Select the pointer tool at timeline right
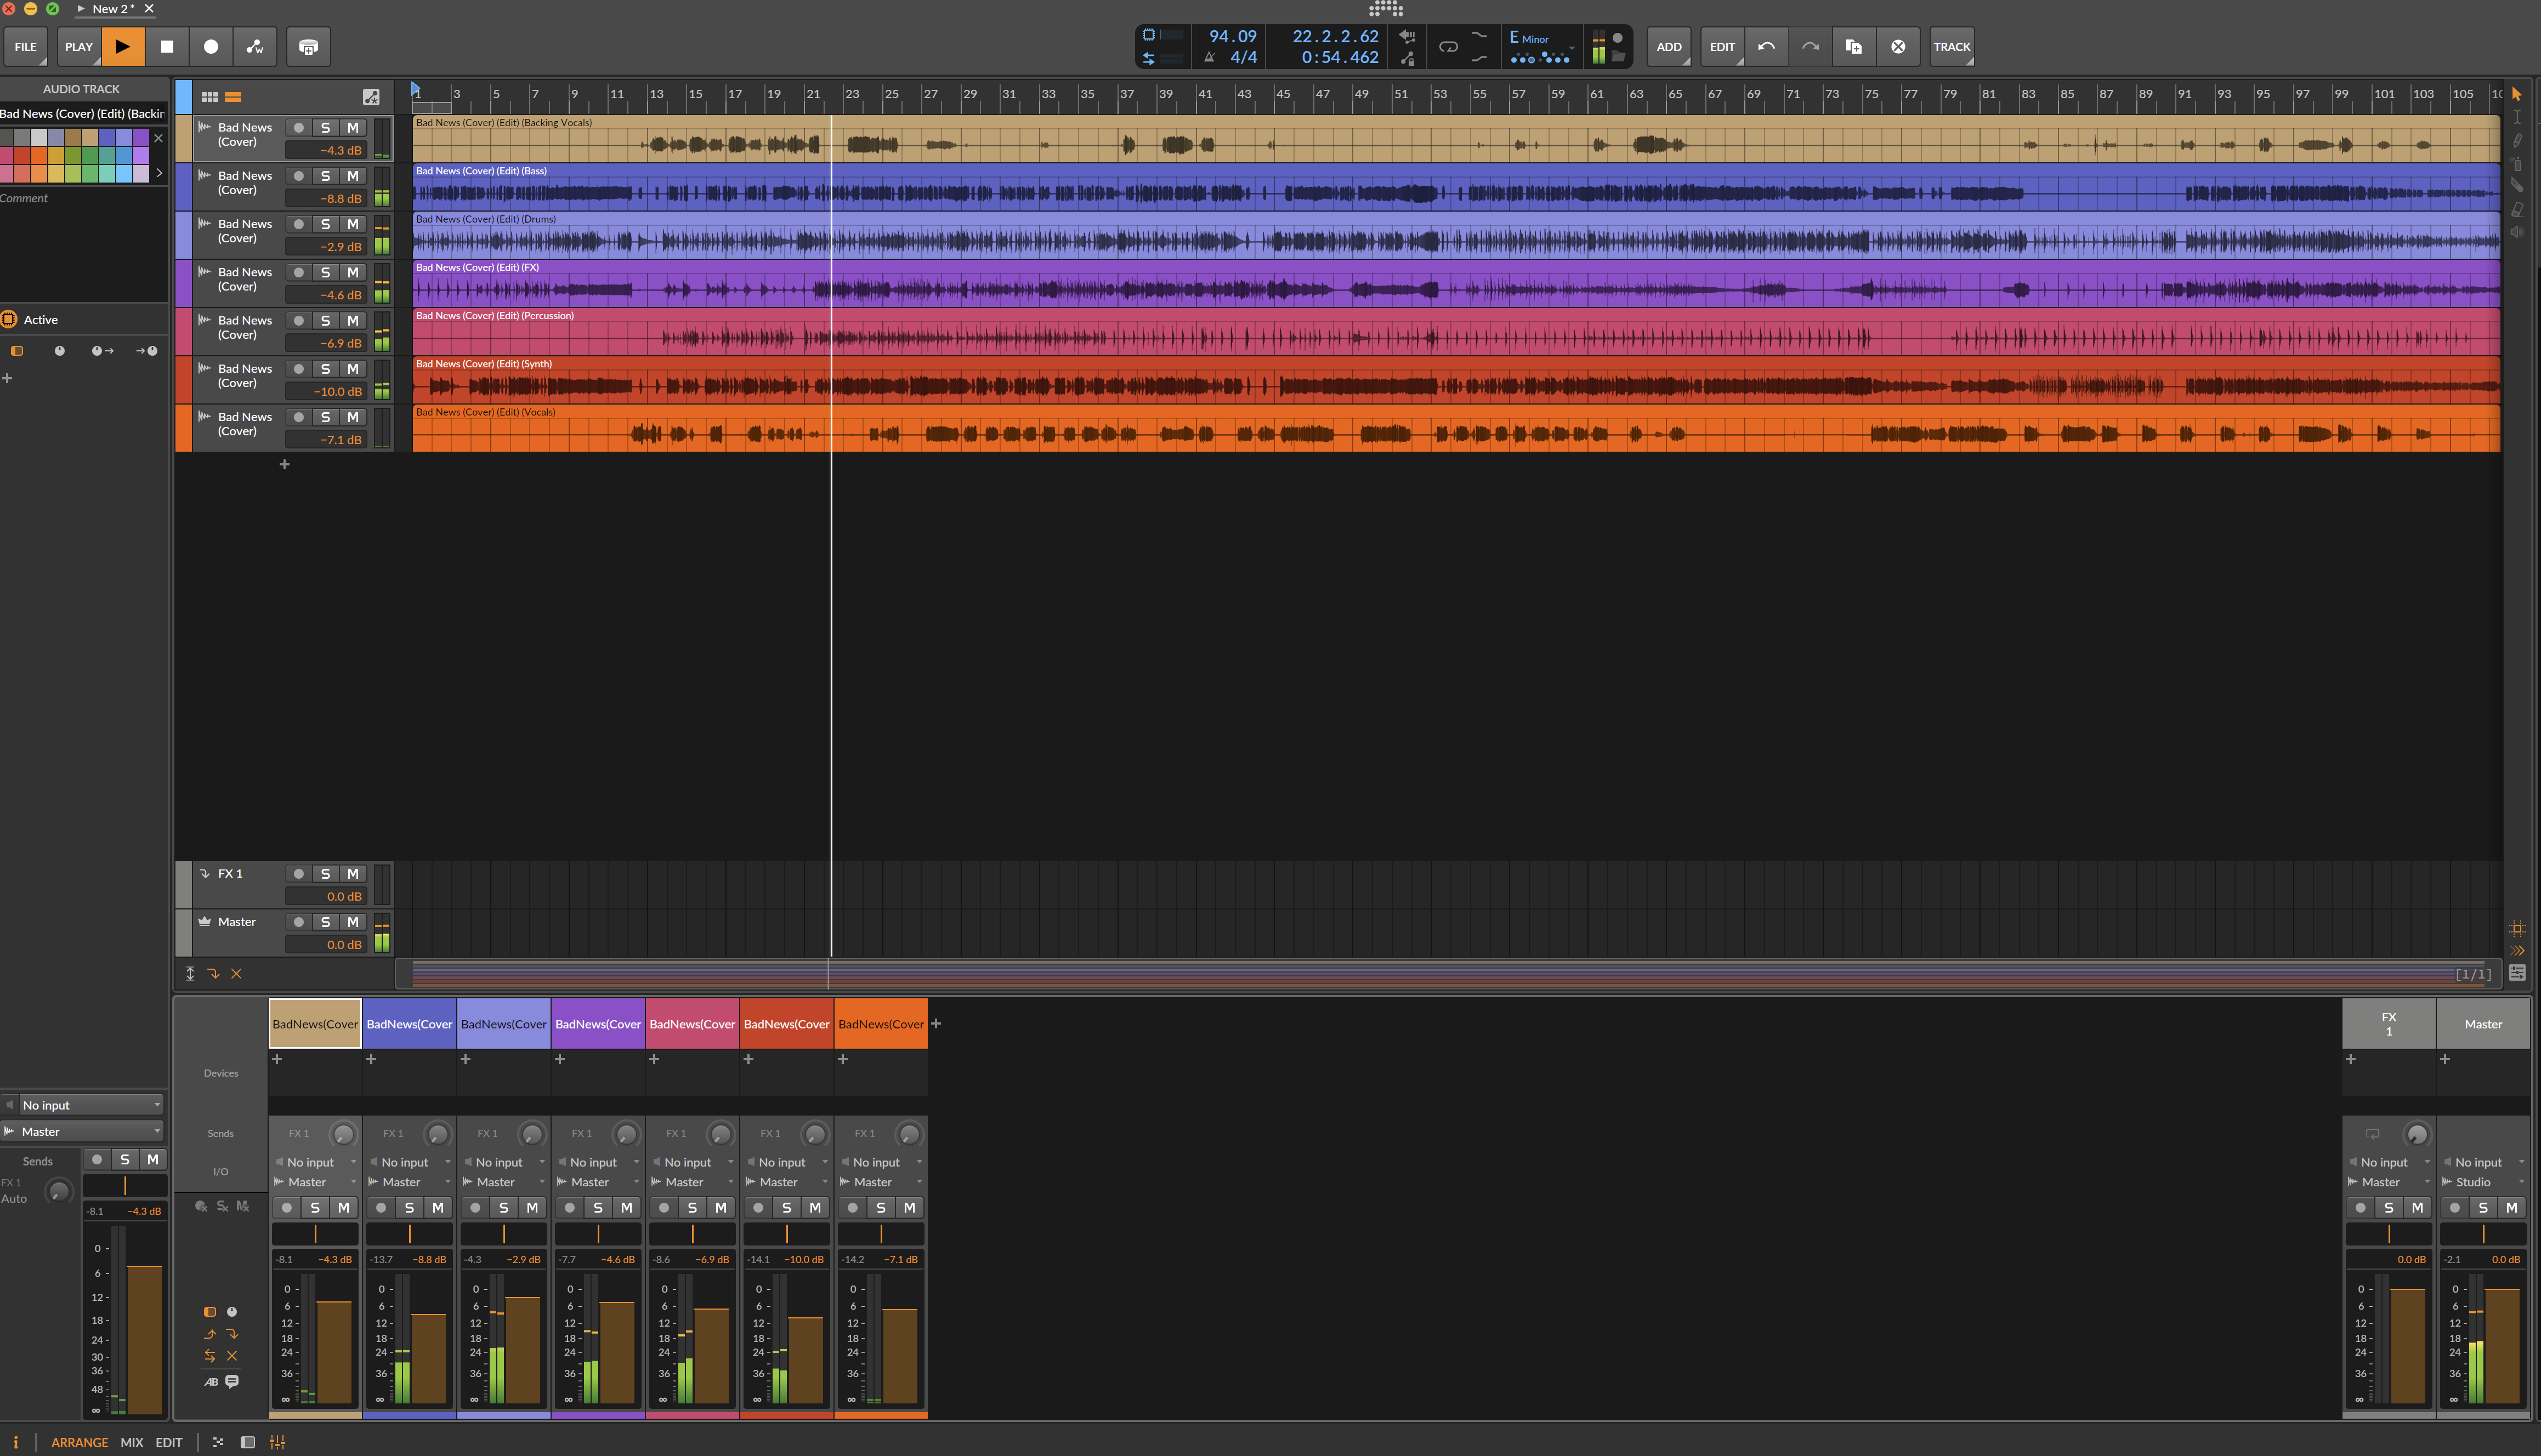2541x1456 pixels. (2517, 94)
